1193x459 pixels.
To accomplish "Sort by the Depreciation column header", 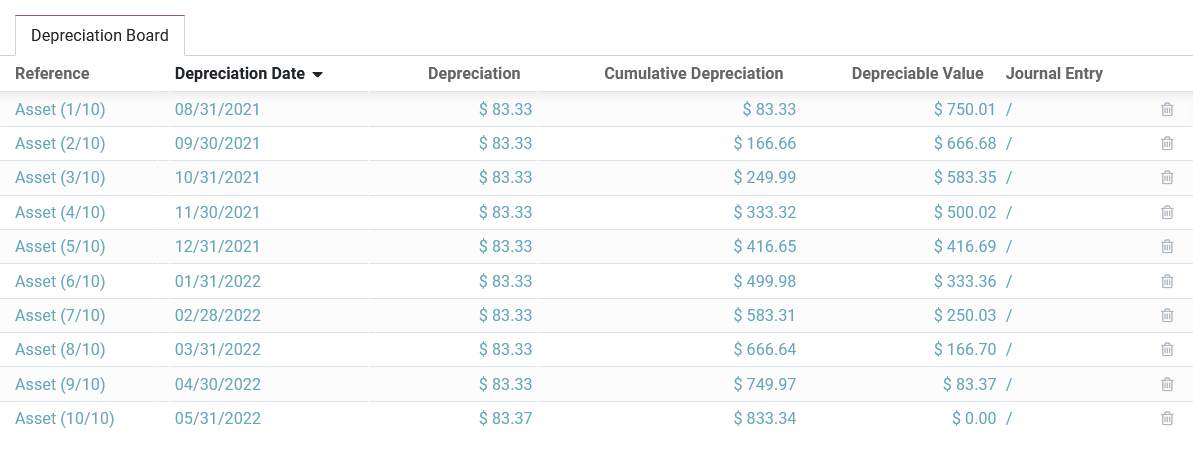I will [474, 74].
